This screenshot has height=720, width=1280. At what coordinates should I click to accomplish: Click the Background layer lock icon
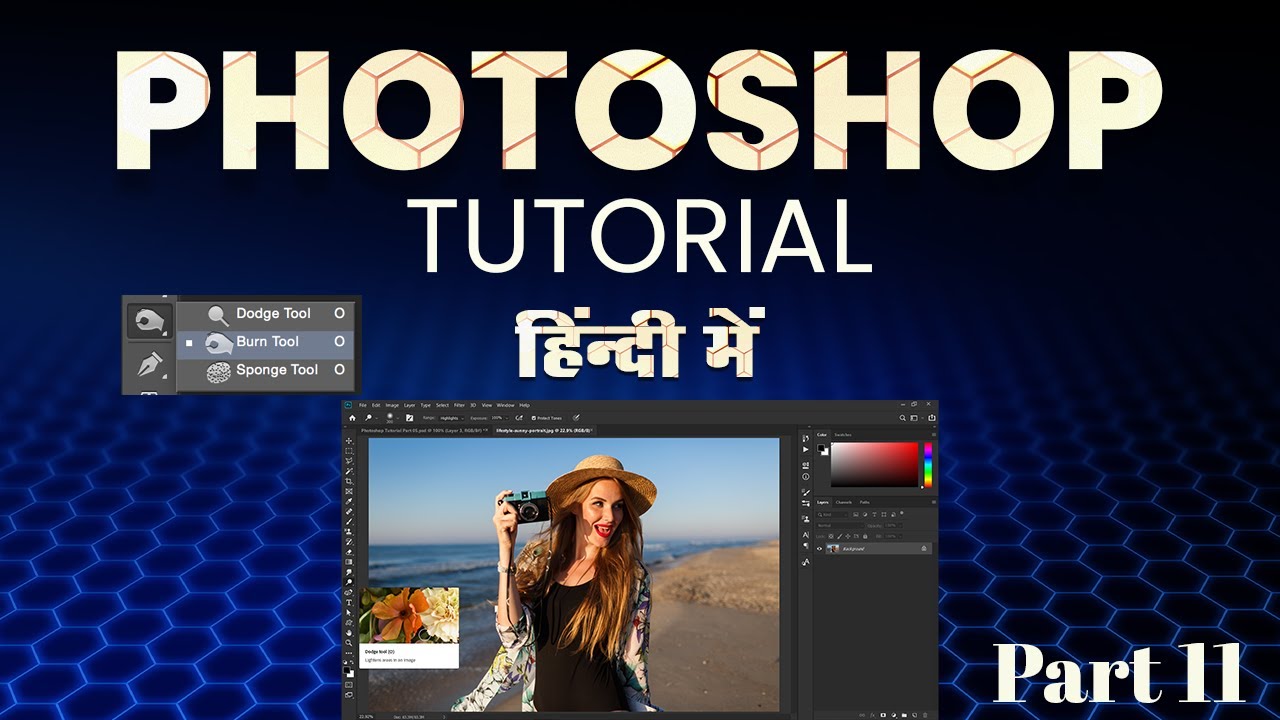click(924, 548)
